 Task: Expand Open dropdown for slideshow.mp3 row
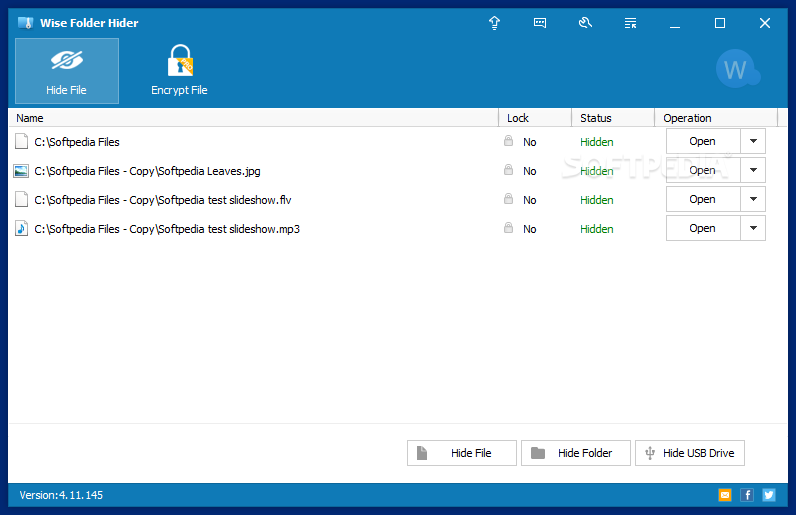tap(753, 229)
